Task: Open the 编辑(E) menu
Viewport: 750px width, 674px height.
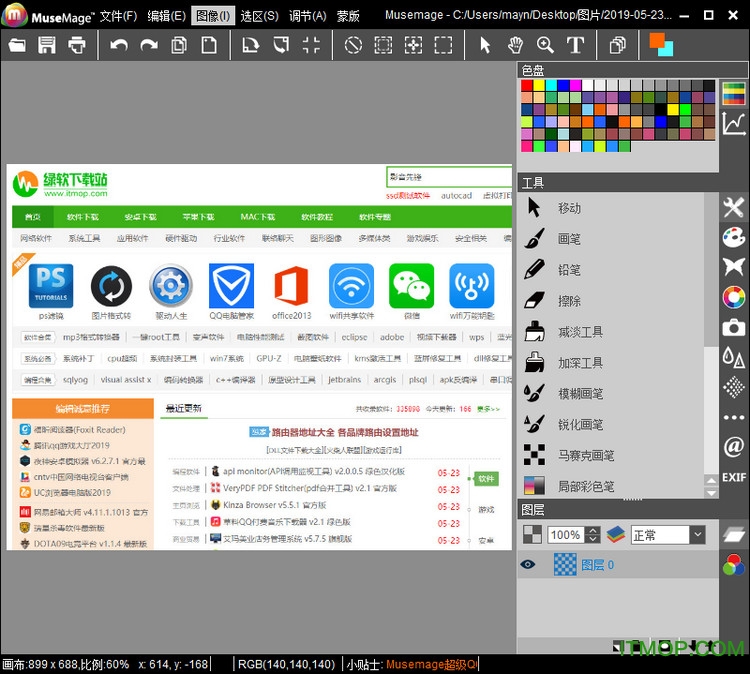Action: pyautogui.click(x=166, y=16)
